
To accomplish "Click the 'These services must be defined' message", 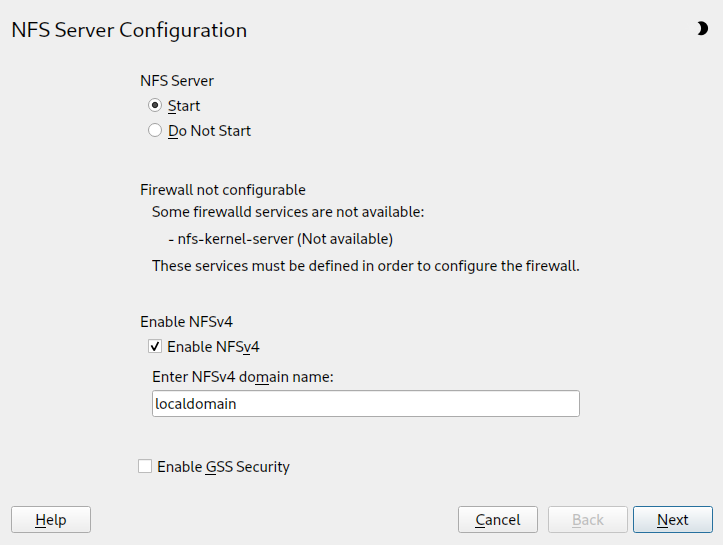I will (366, 266).
